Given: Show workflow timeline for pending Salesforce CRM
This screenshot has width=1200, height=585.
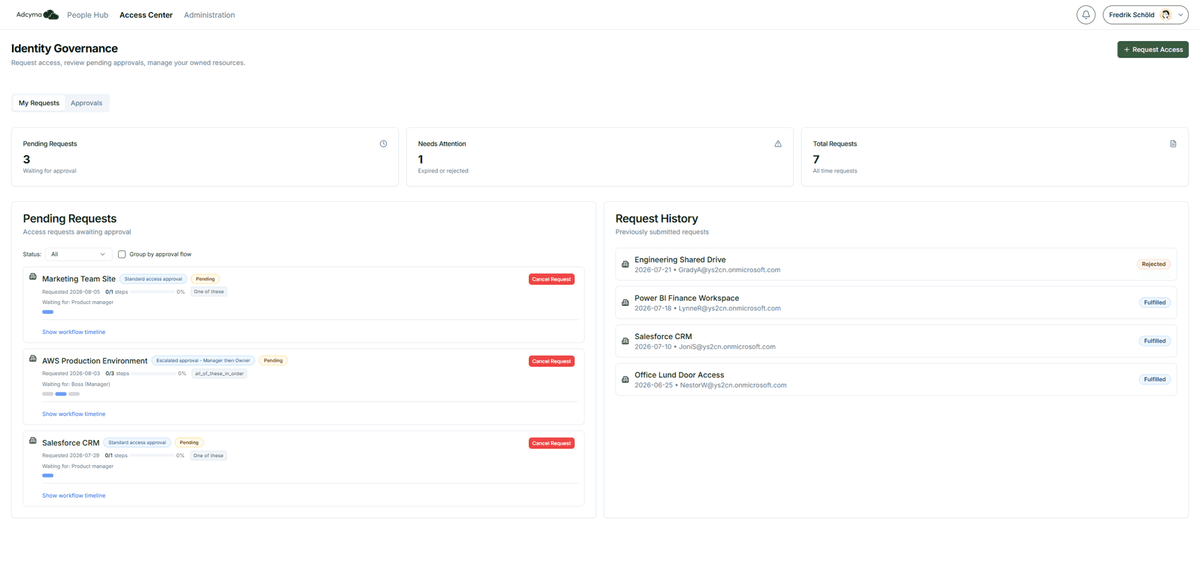Looking at the screenshot, I should click(x=74, y=496).
